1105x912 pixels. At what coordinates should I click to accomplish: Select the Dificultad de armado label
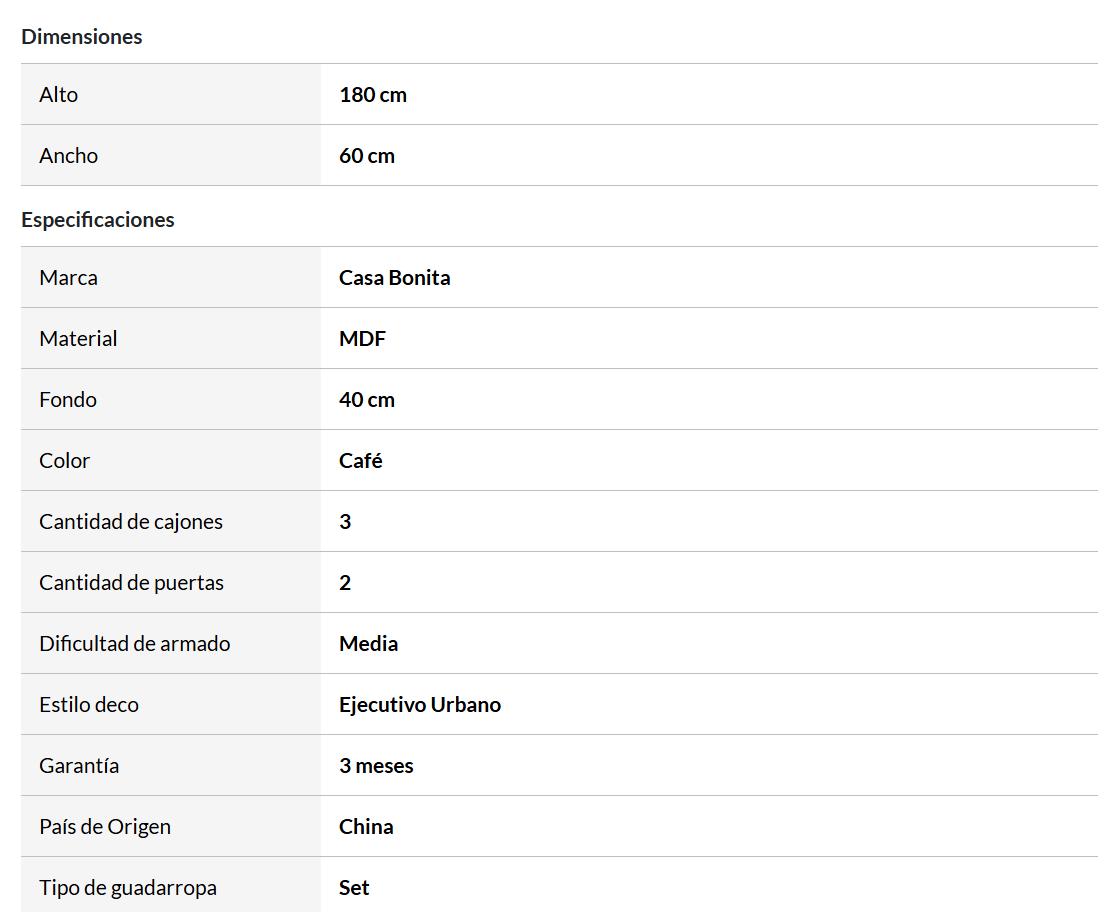[135, 644]
